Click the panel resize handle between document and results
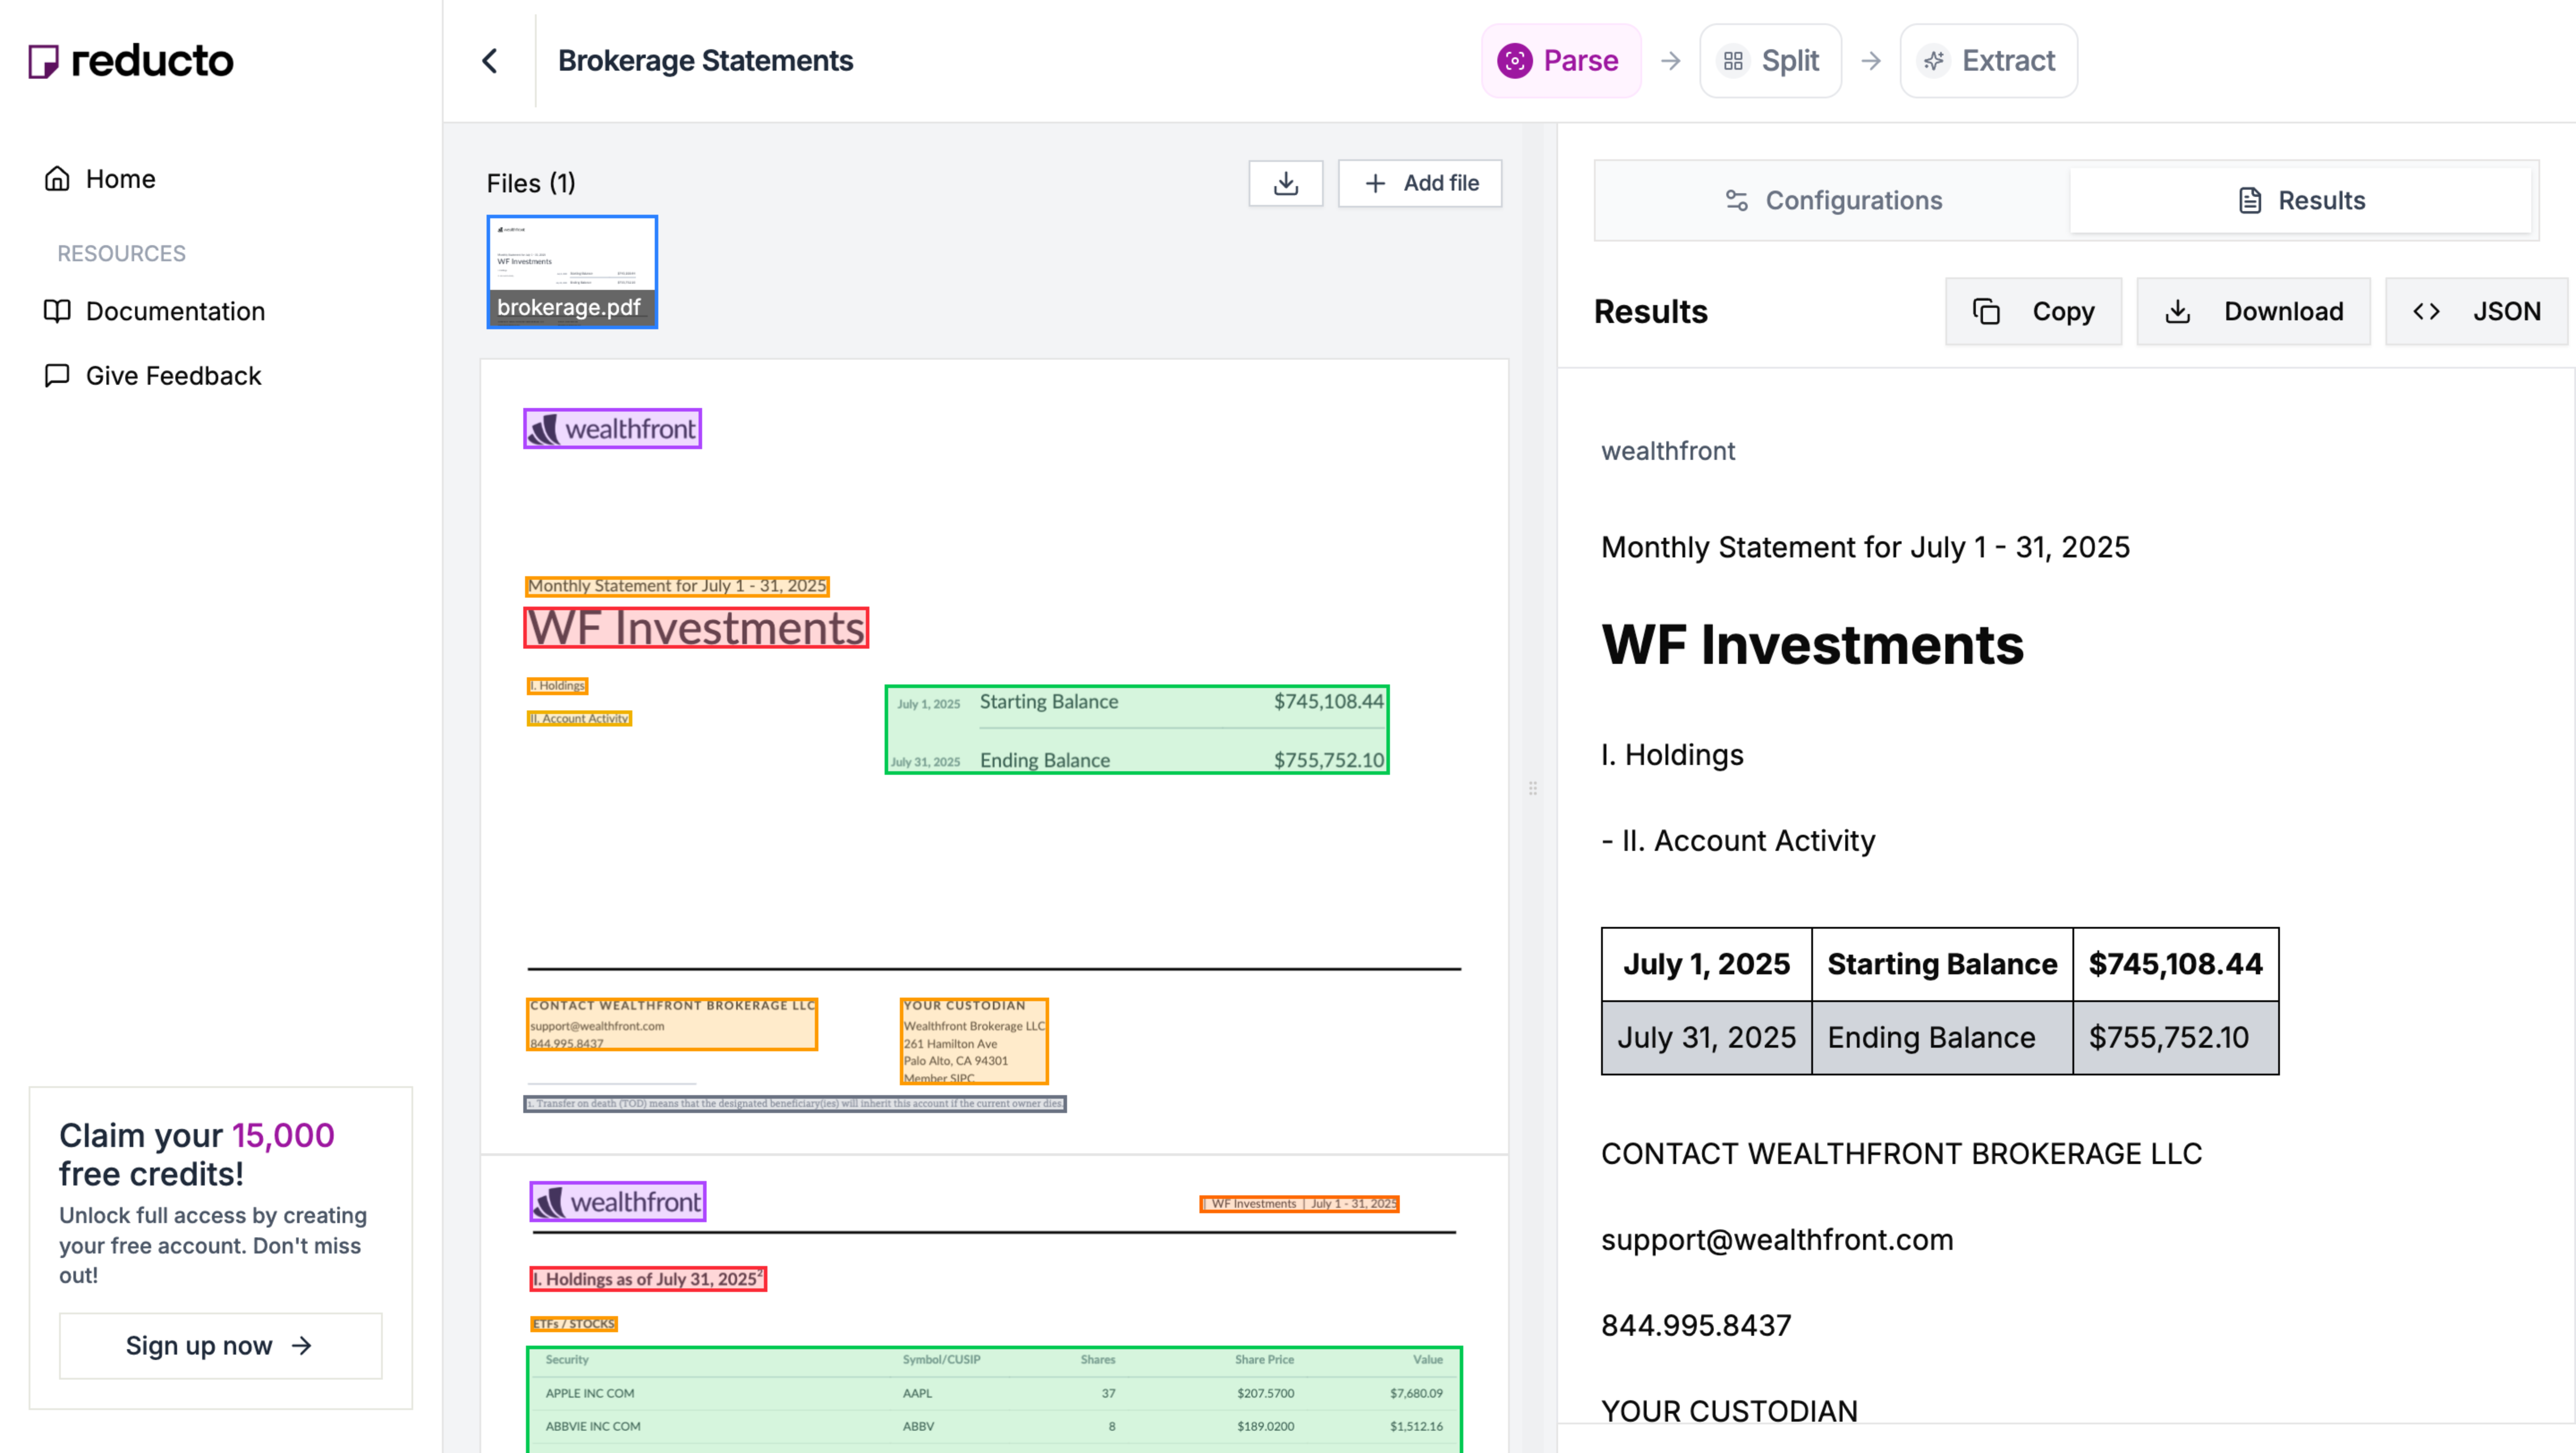Screen dimensions: 2576x1453 coord(1533,788)
